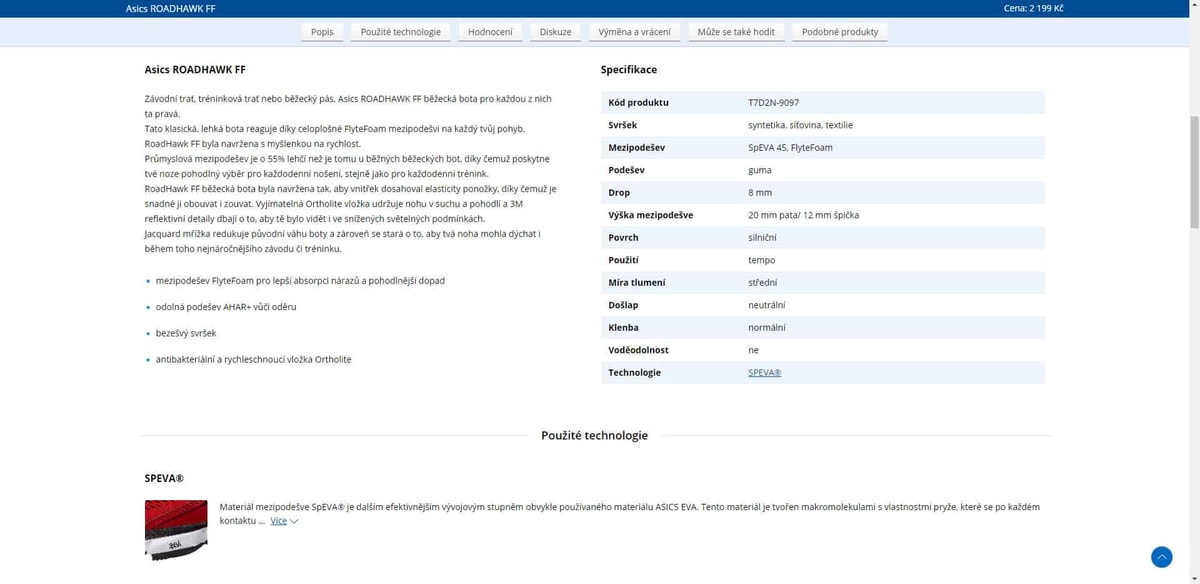The height and width of the screenshot is (584, 1200).
Task: Click the price Cena: 2 199 Kč
Action: (1033, 9)
